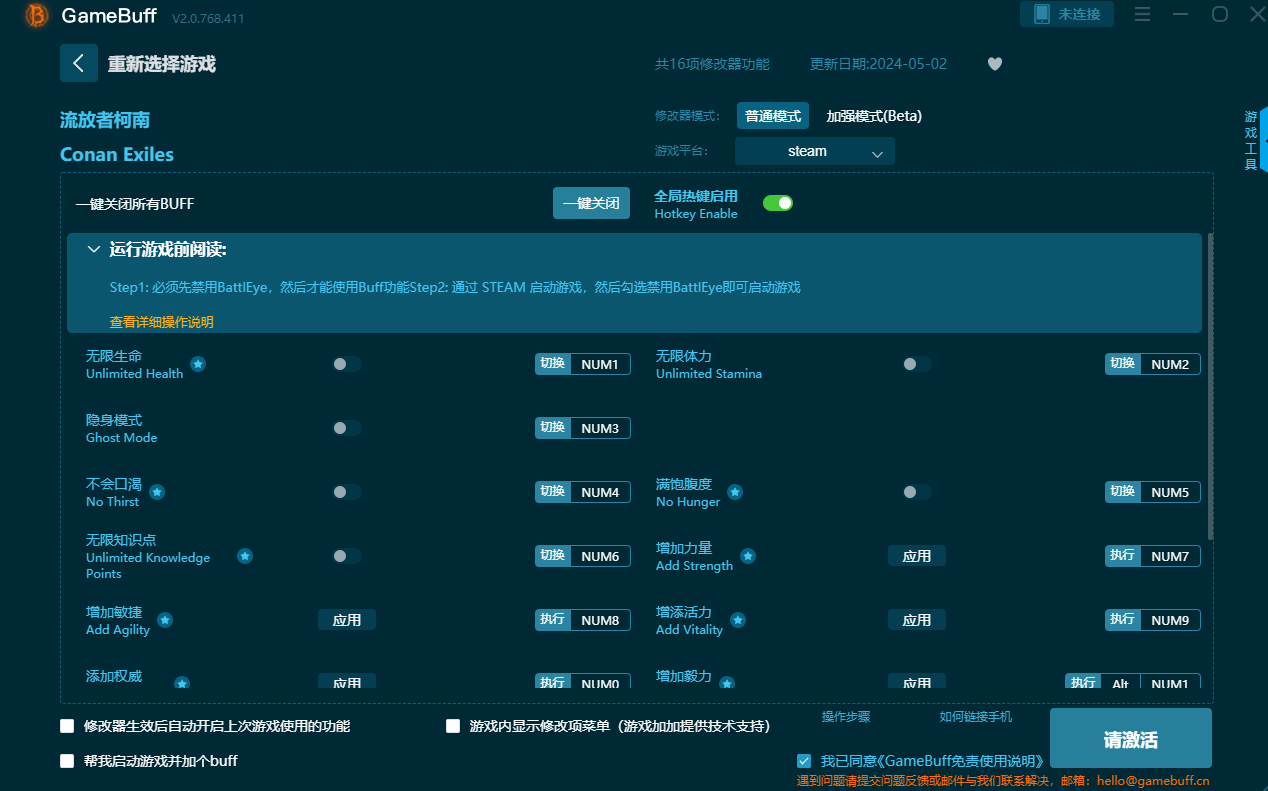Click NUM1 hotkey field for Unlimited Health
1268x791 pixels.
(600, 364)
